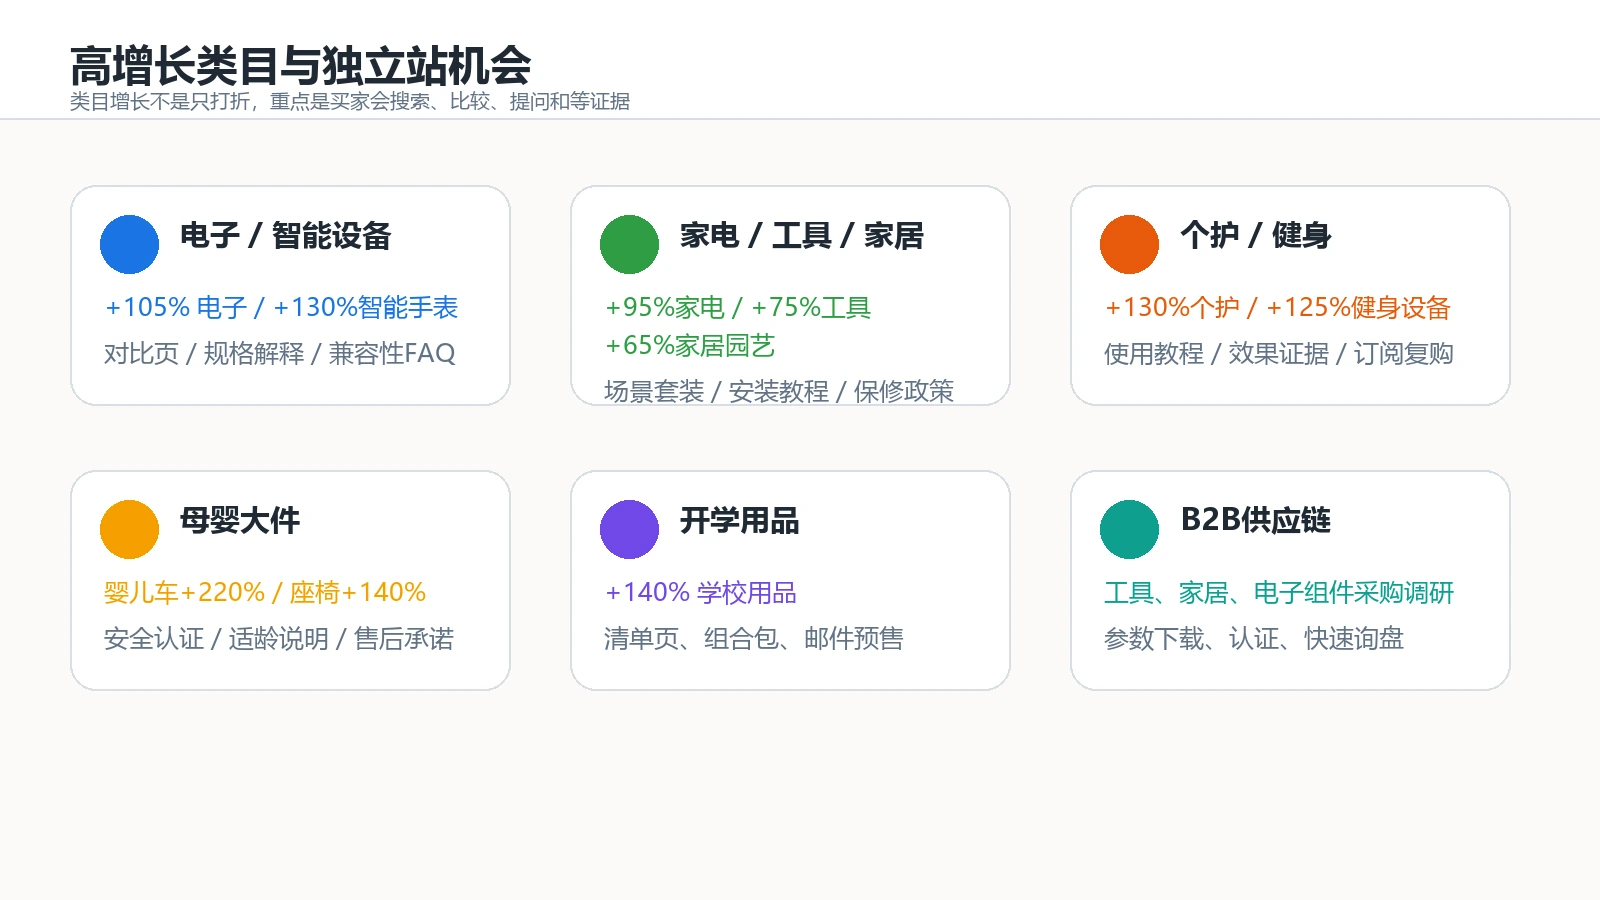Click the green circle beside 家电 / 工具 / 家居
Image resolution: width=1600 pixels, height=900 pixels.
point(629,244)
